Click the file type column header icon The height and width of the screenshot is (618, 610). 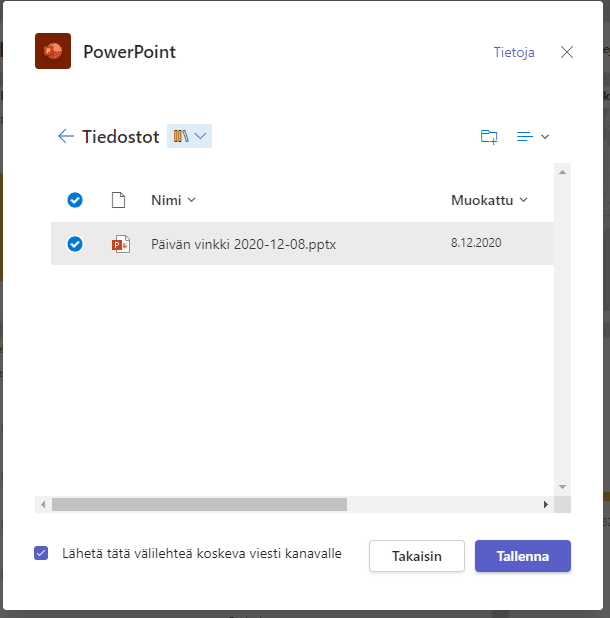(118, 200)
